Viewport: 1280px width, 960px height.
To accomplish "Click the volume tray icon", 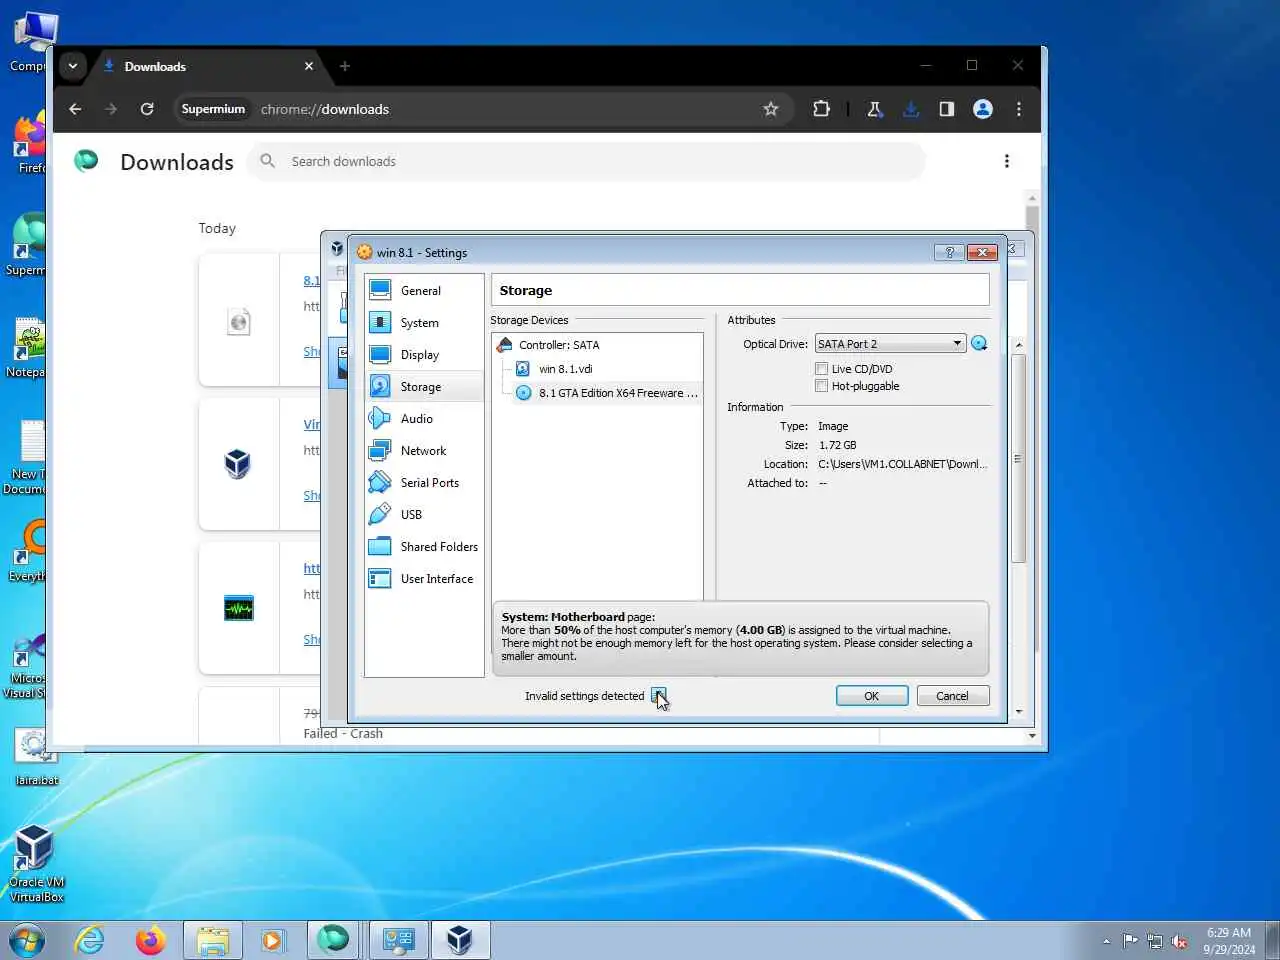I will pos(1180,941).
